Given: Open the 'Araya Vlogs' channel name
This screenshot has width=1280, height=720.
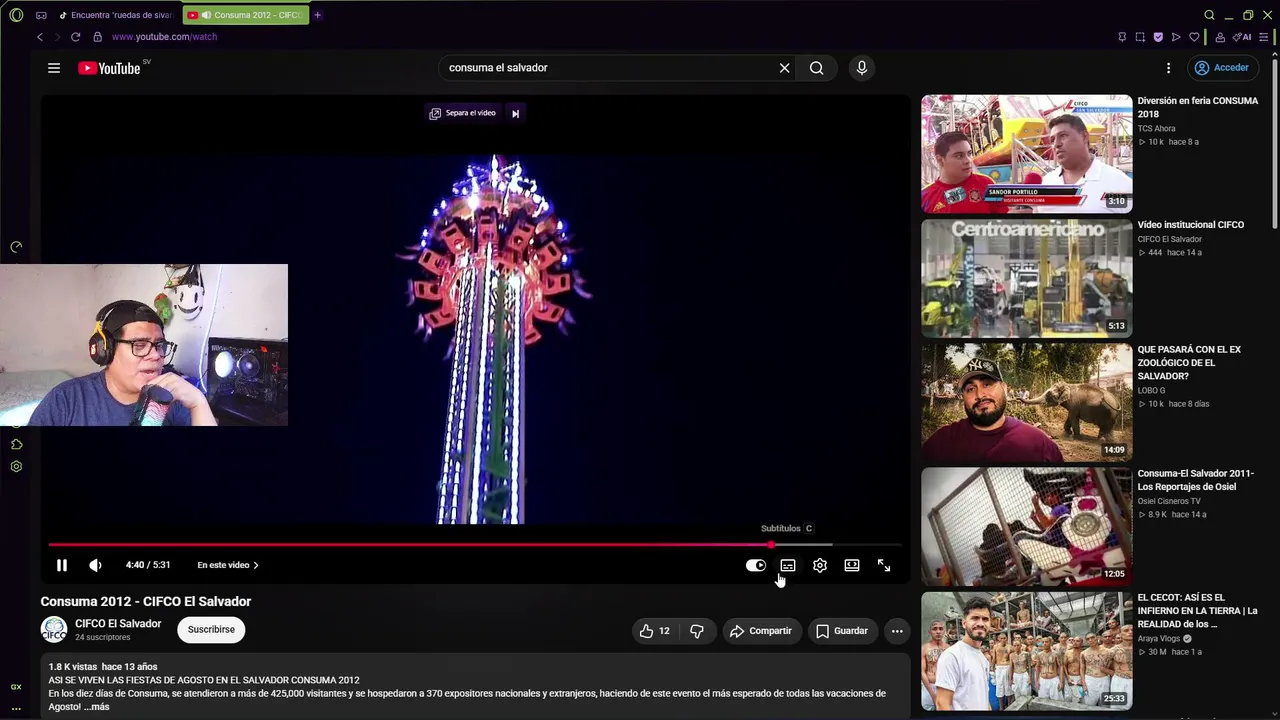Looking at the screenshot, I should click(x=1159, y=639).
